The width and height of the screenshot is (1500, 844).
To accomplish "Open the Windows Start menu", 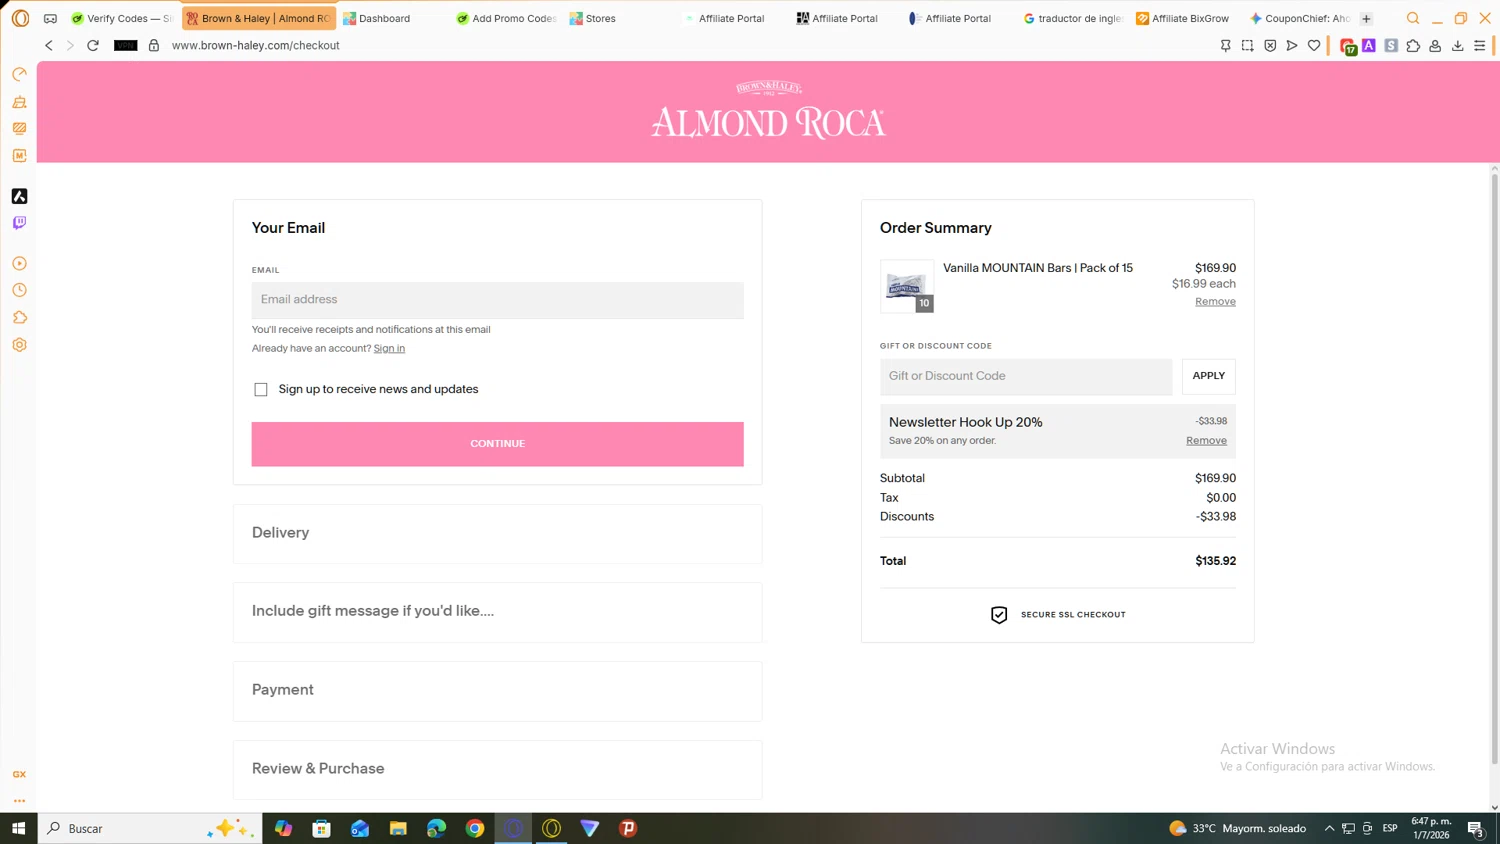I will pos(18,828).
